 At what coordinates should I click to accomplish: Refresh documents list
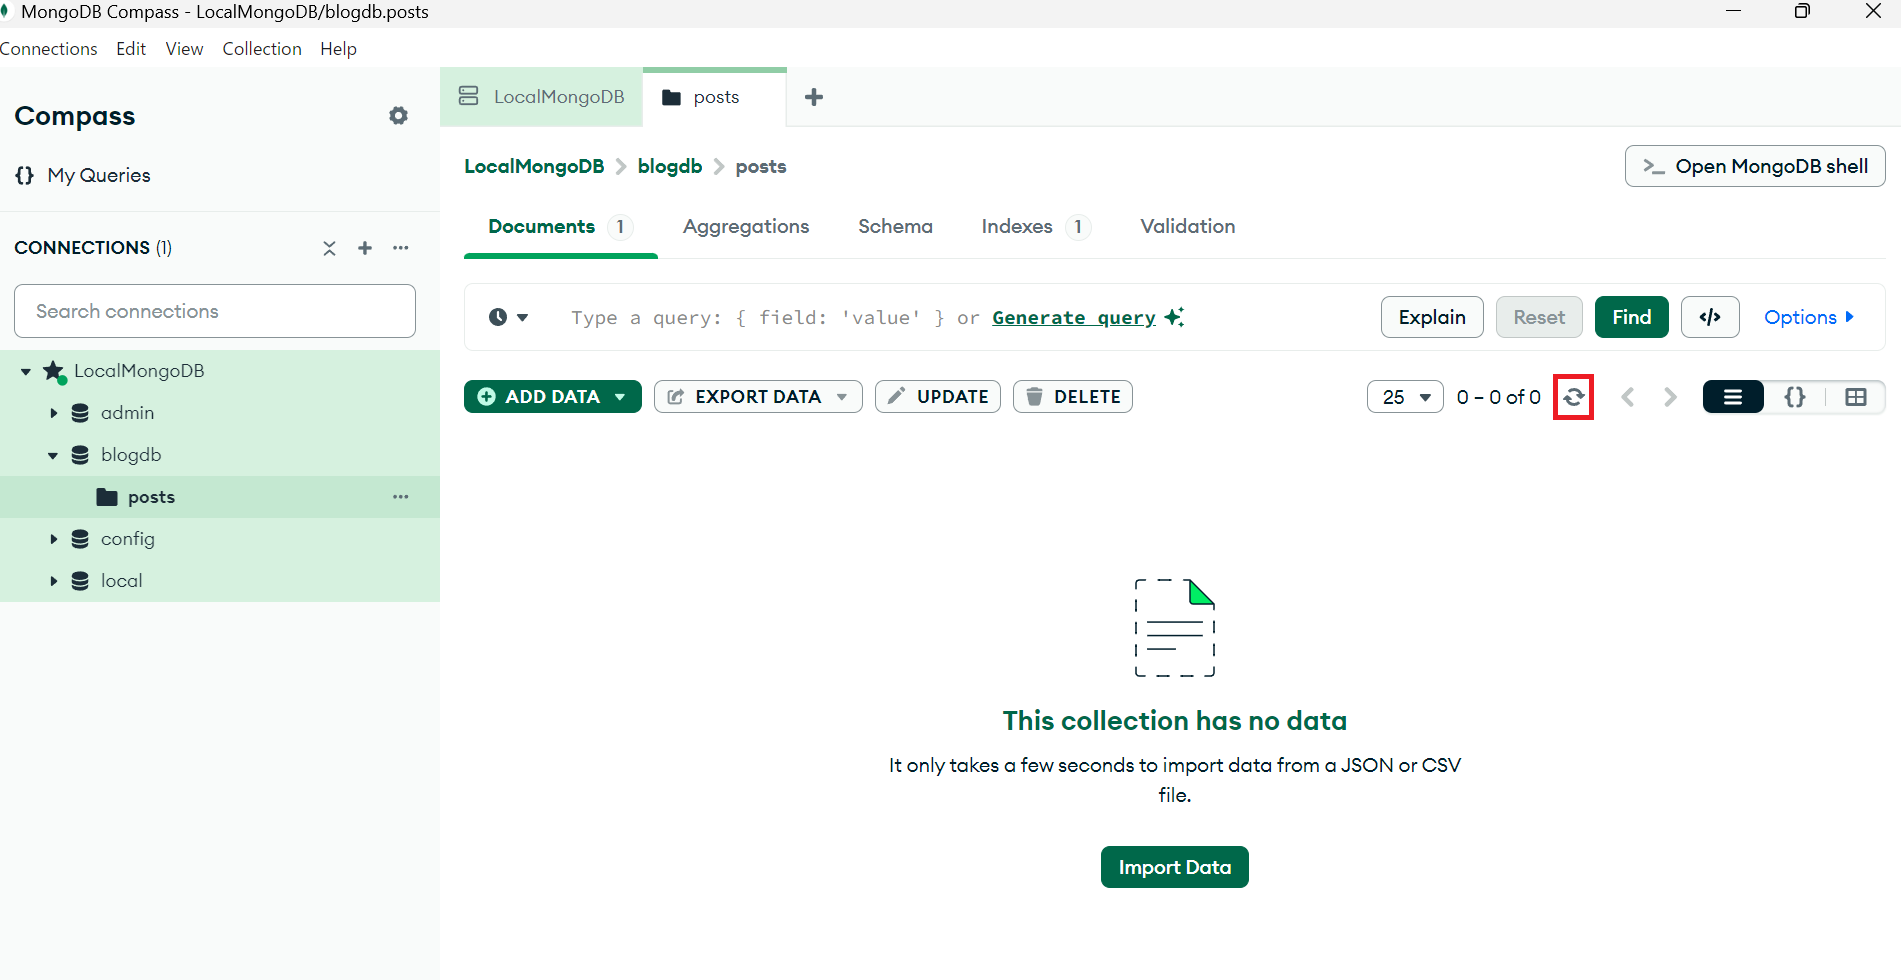pos(1573,397)
